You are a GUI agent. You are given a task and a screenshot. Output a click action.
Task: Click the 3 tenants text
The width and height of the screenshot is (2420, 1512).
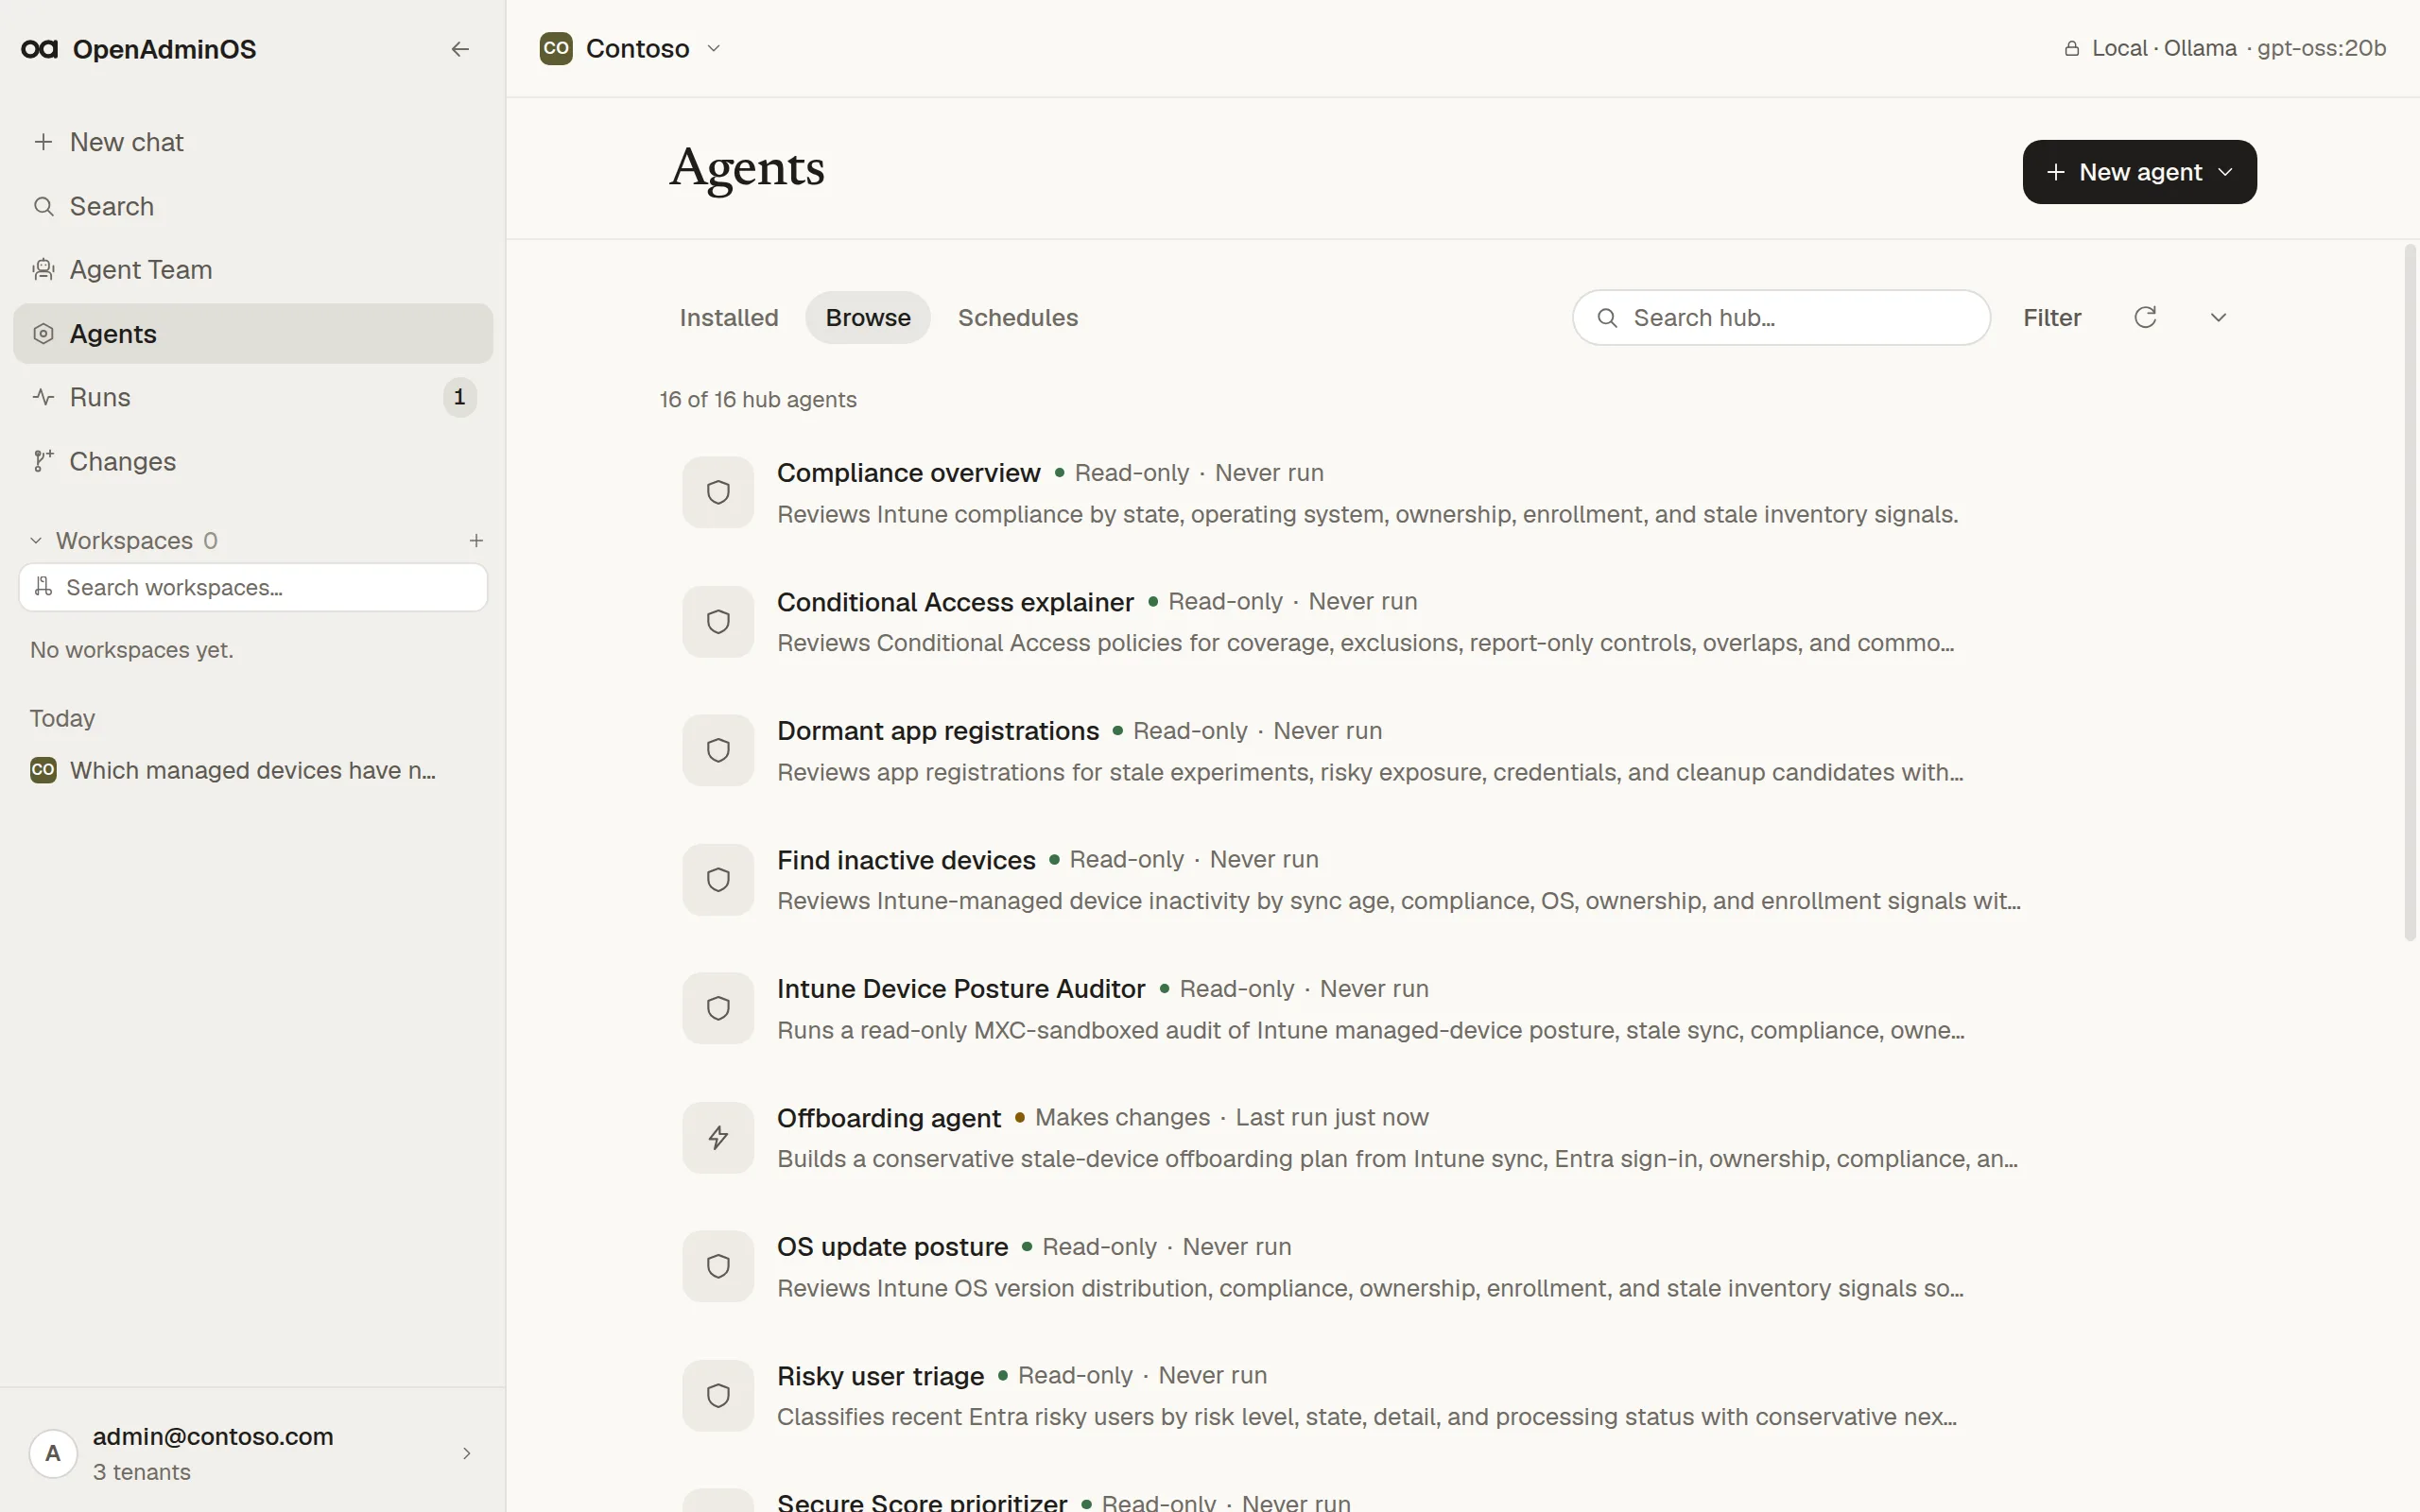pos(142,1472)
